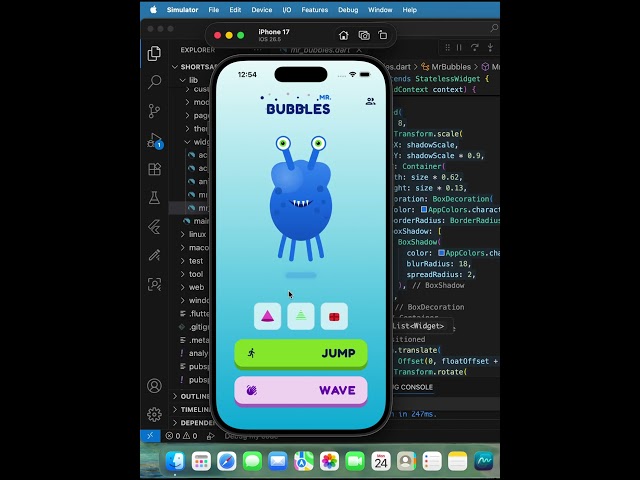
Task: Open the Source Control view
Action: [x=154, y=111]
